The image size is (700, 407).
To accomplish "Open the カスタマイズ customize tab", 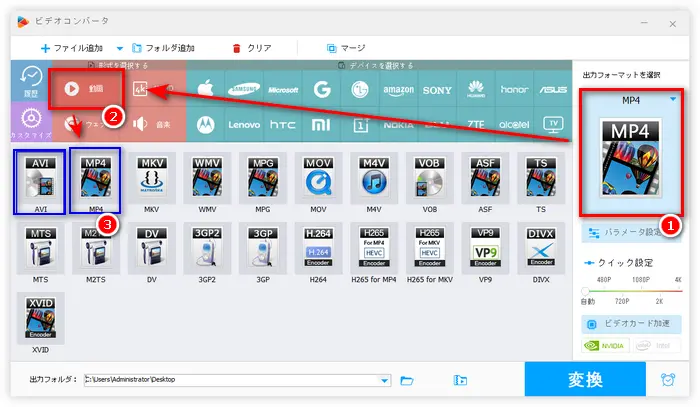I will [x=31, y=122].
